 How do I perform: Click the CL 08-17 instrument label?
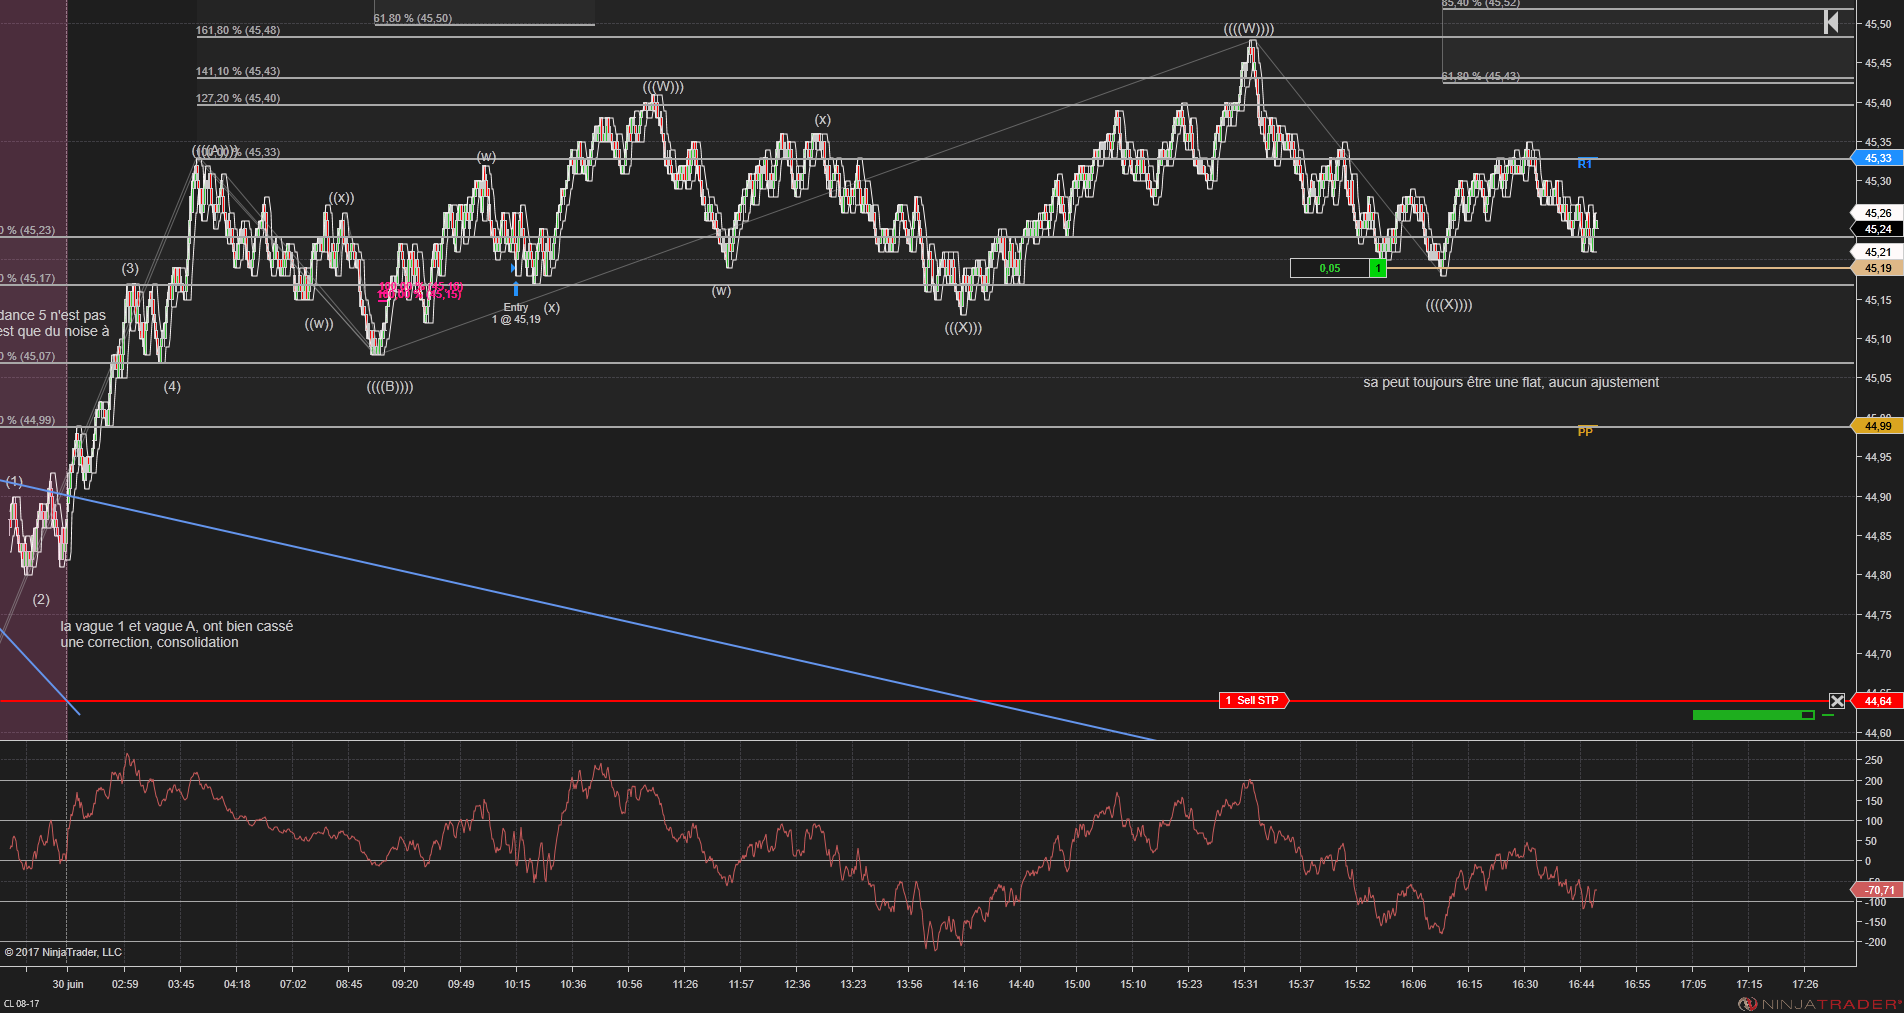click(x=22, y=1003)
